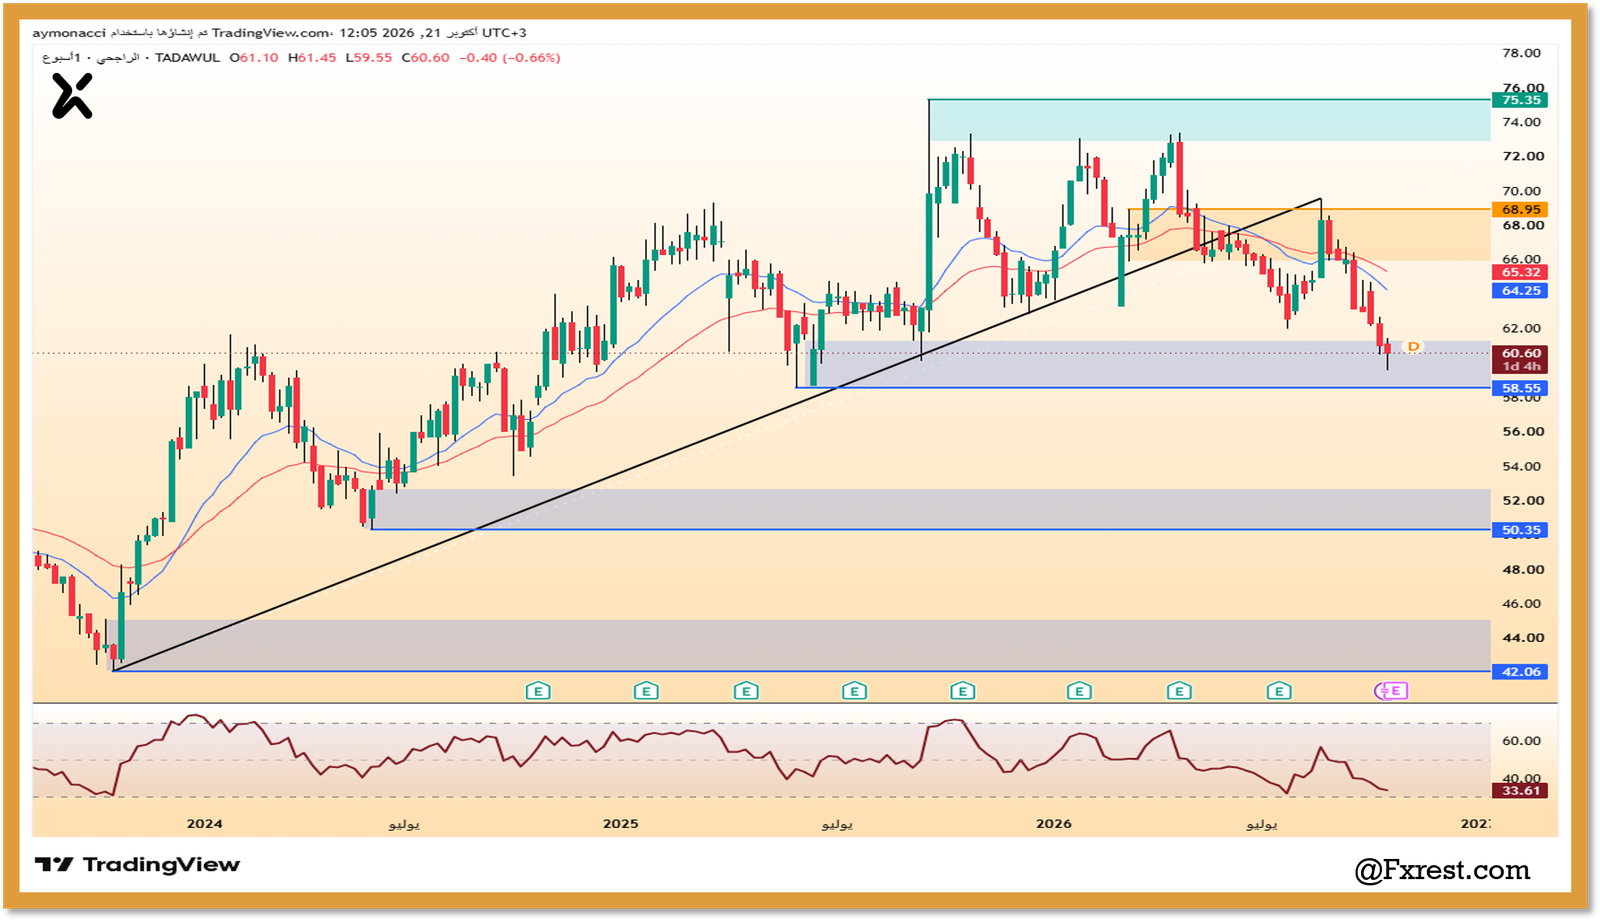Click the 60.00 RSI axis label

pos(1522,741)
